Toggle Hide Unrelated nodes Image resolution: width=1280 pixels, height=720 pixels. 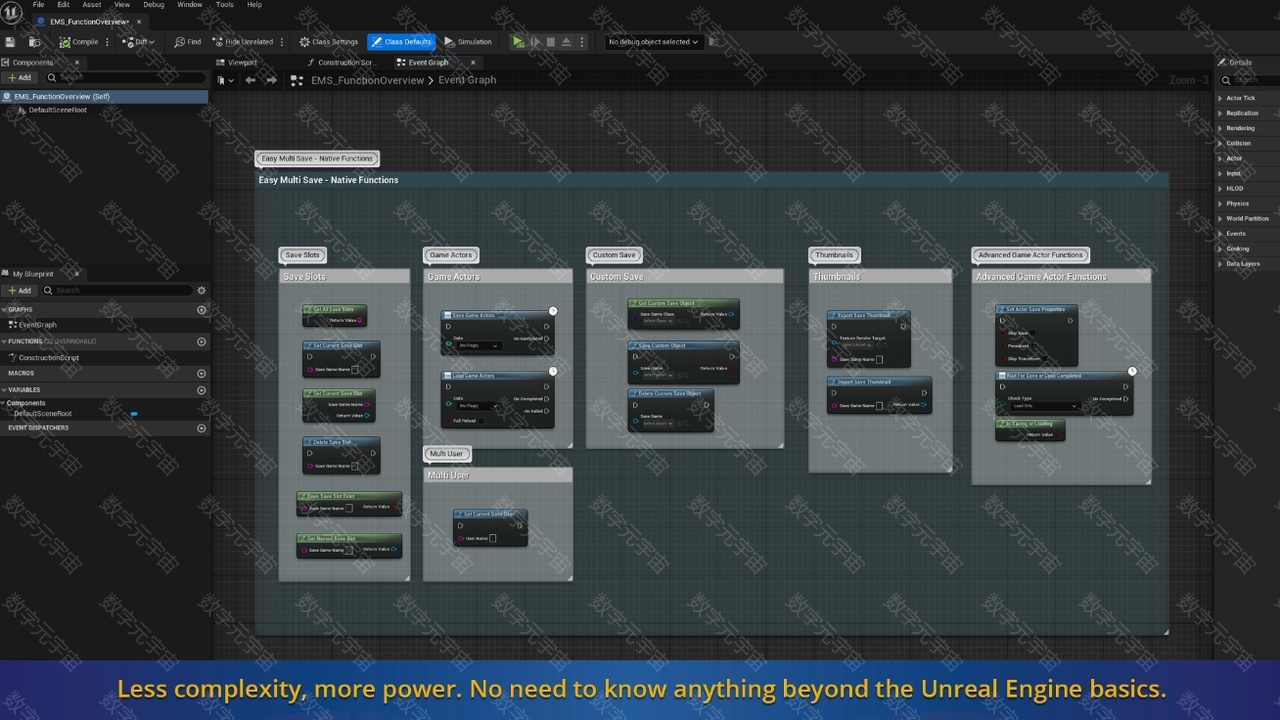242,42
